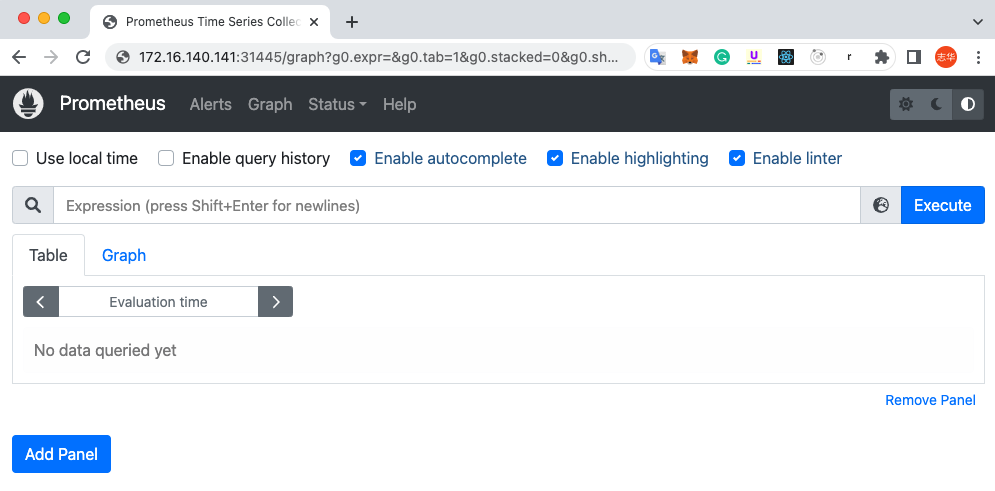Enable query history checkbox
995x491 pixels.
[x=166, y=158]
